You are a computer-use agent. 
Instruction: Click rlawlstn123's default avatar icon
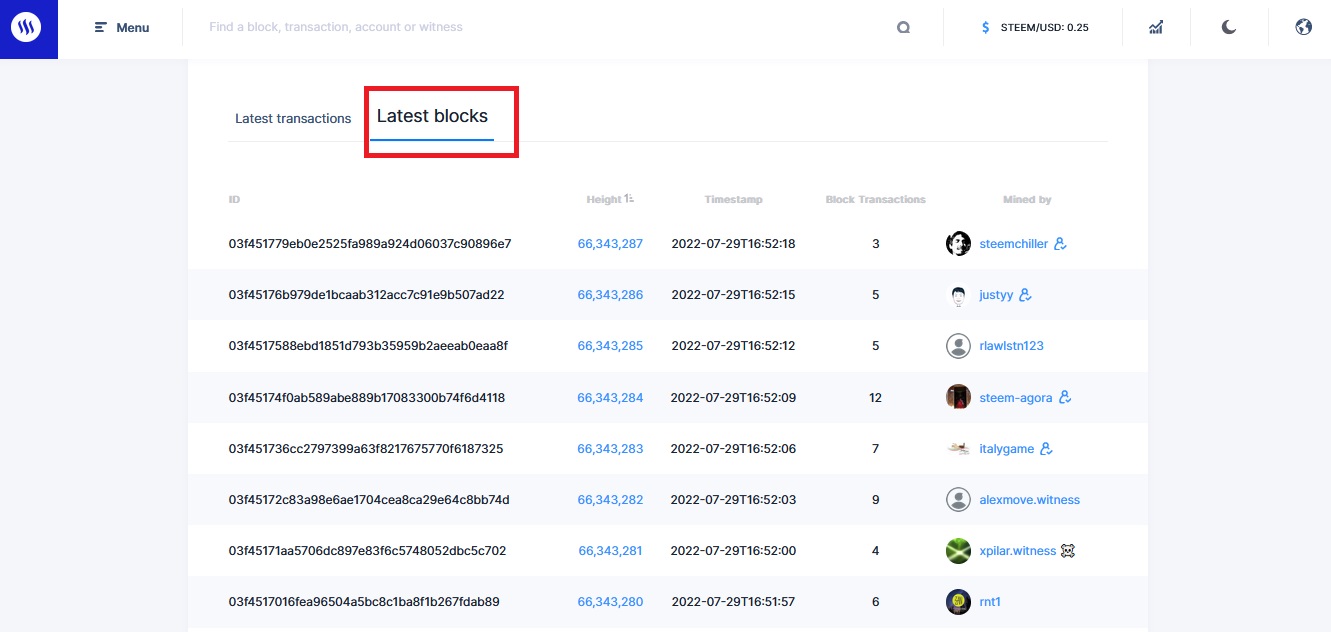[x=958, y=346]
